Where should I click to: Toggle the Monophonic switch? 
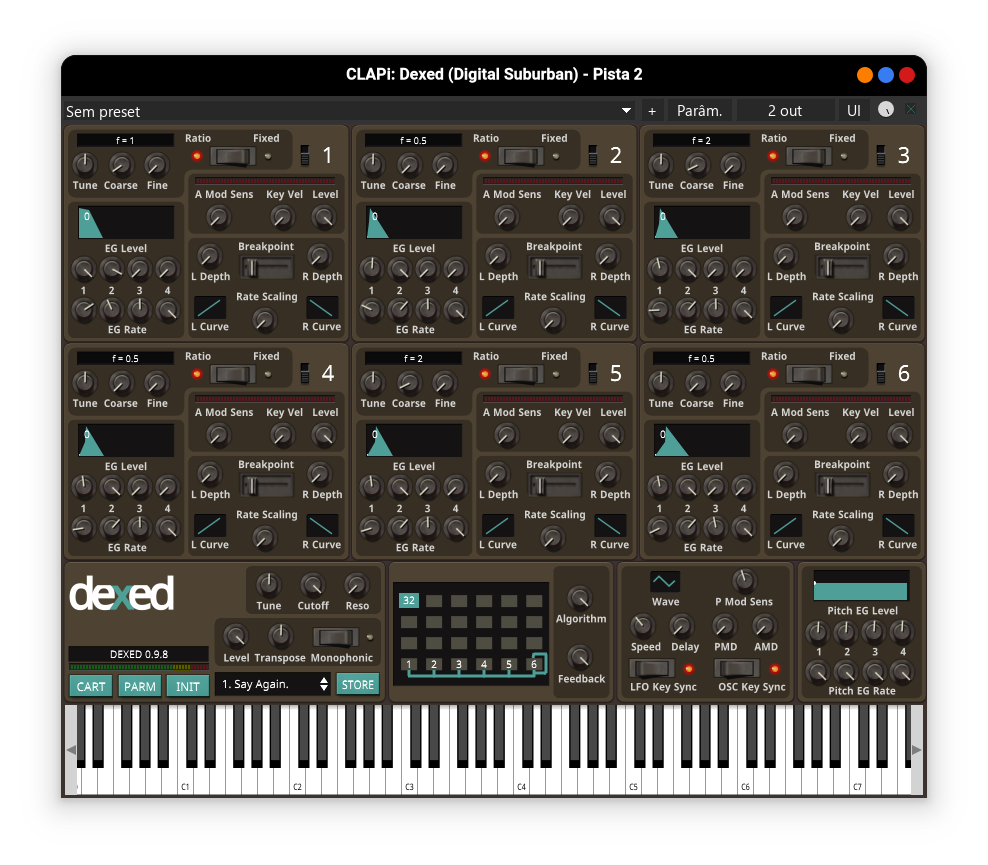(335, 637)
